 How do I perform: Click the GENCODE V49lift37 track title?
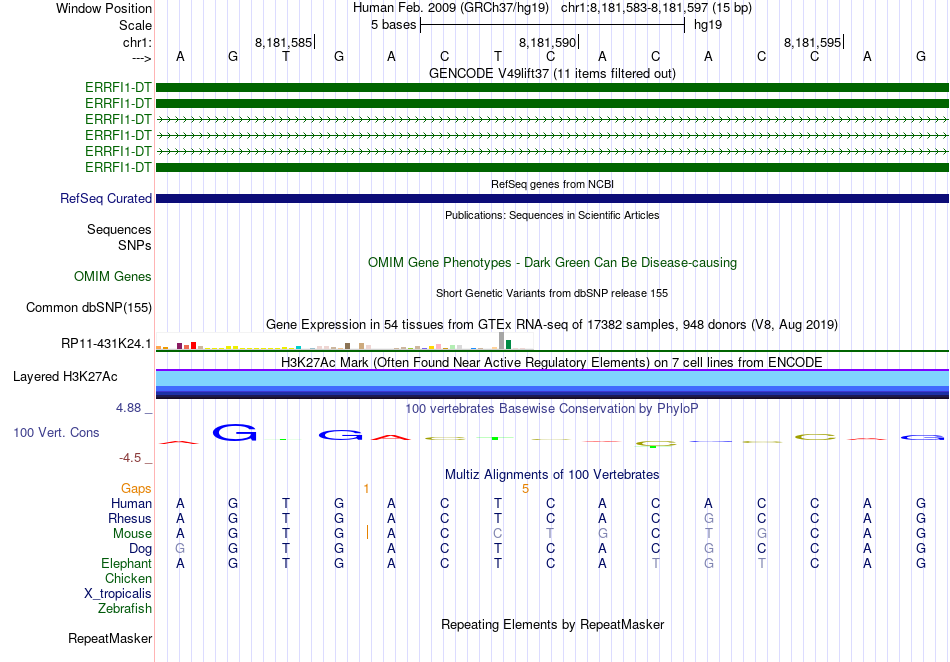[x=552, y=73]
